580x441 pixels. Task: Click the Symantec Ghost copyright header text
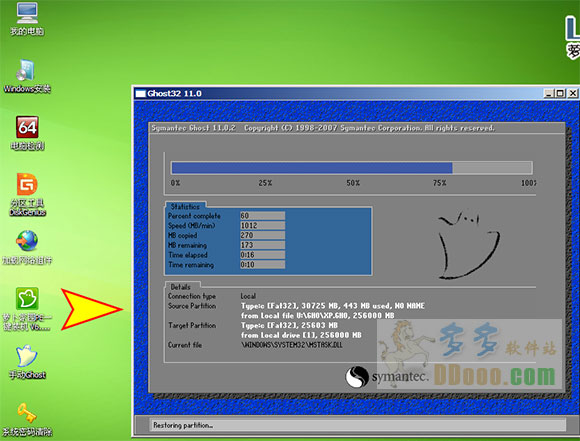pyautogui.click(x=323, y=128)
